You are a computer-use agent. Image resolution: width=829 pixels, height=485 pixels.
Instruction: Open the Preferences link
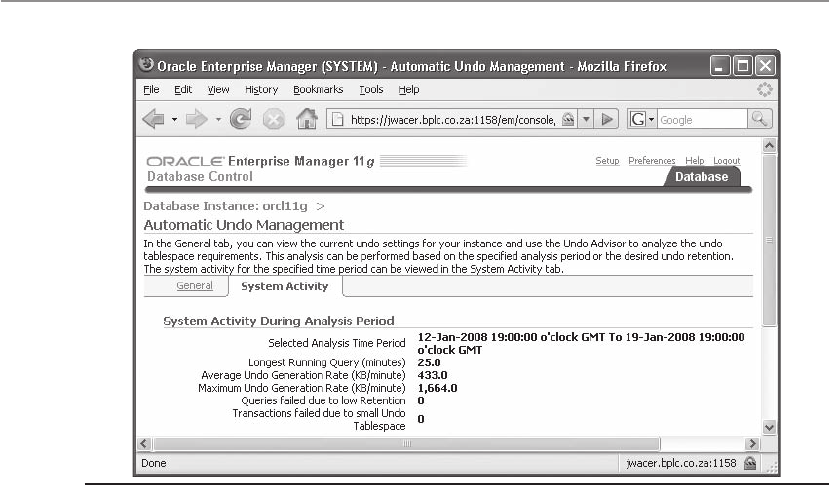point(651,161)
